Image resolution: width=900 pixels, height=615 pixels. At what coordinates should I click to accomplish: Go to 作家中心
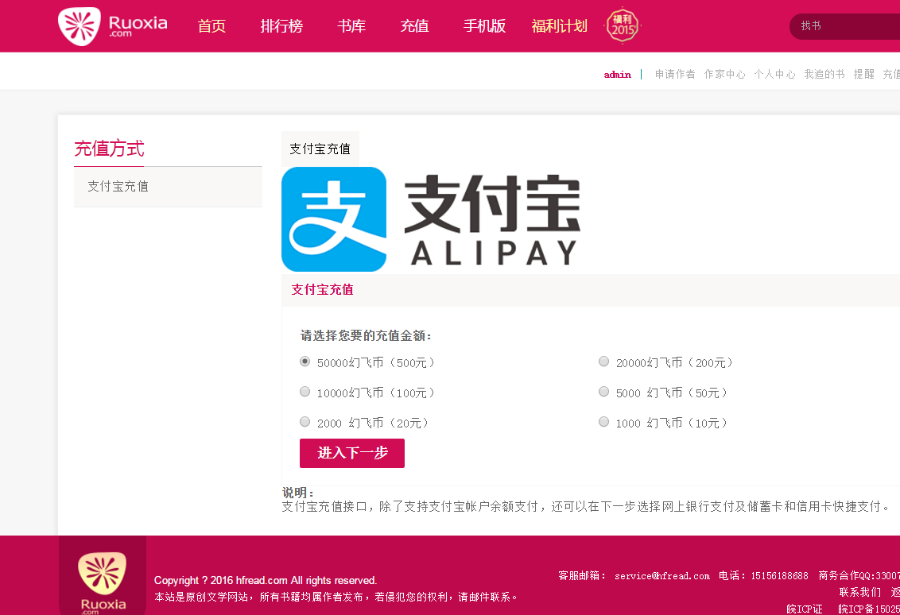coord(724,74)
